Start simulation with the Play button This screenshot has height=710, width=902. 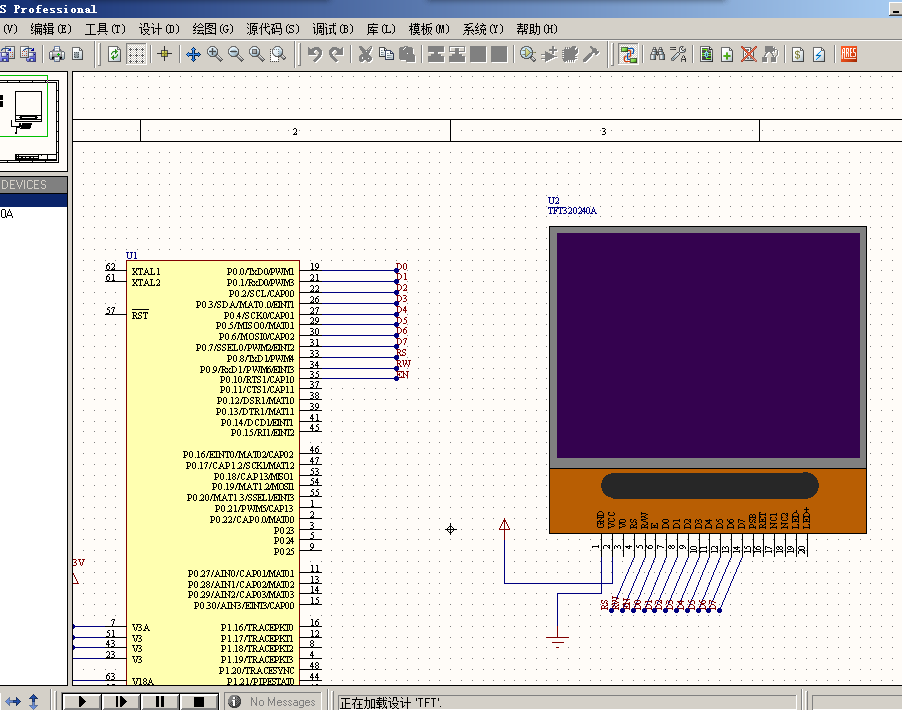(82, 701)
